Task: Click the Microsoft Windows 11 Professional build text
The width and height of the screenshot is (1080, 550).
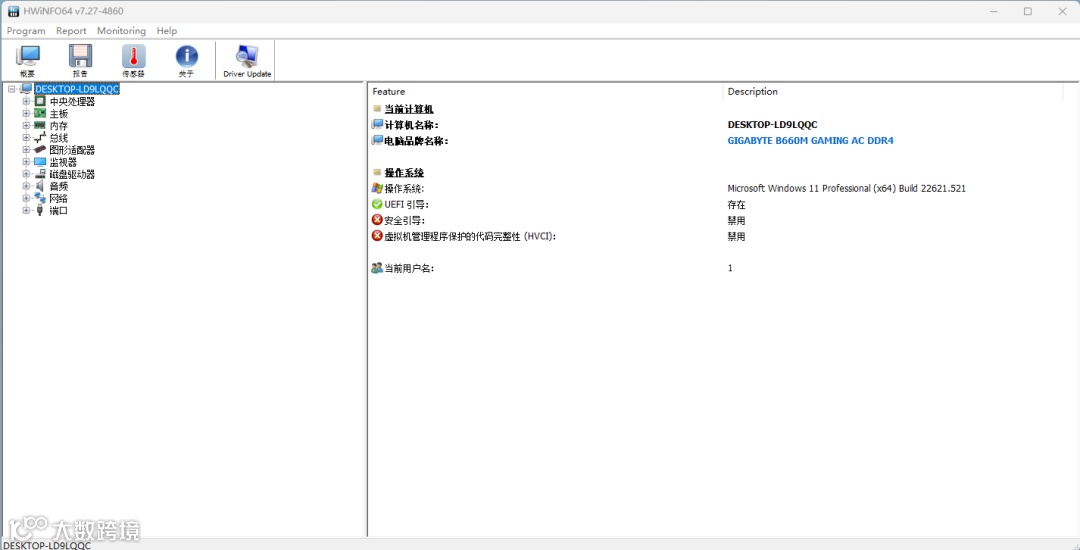Action: 847,188
